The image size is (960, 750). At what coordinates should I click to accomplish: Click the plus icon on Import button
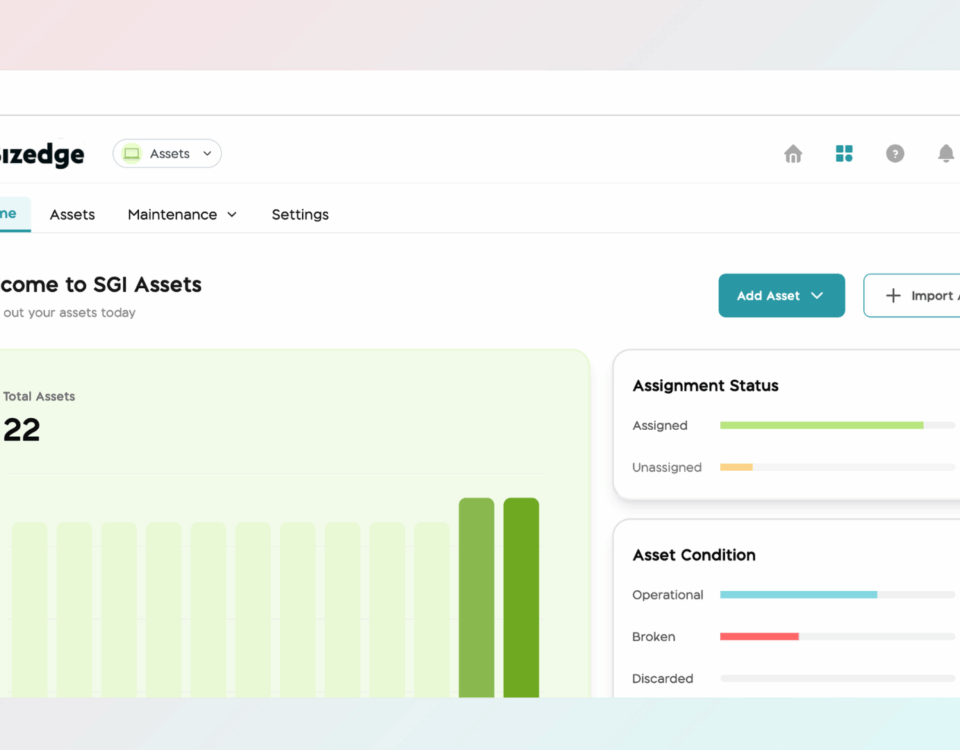tap(894, 296)
